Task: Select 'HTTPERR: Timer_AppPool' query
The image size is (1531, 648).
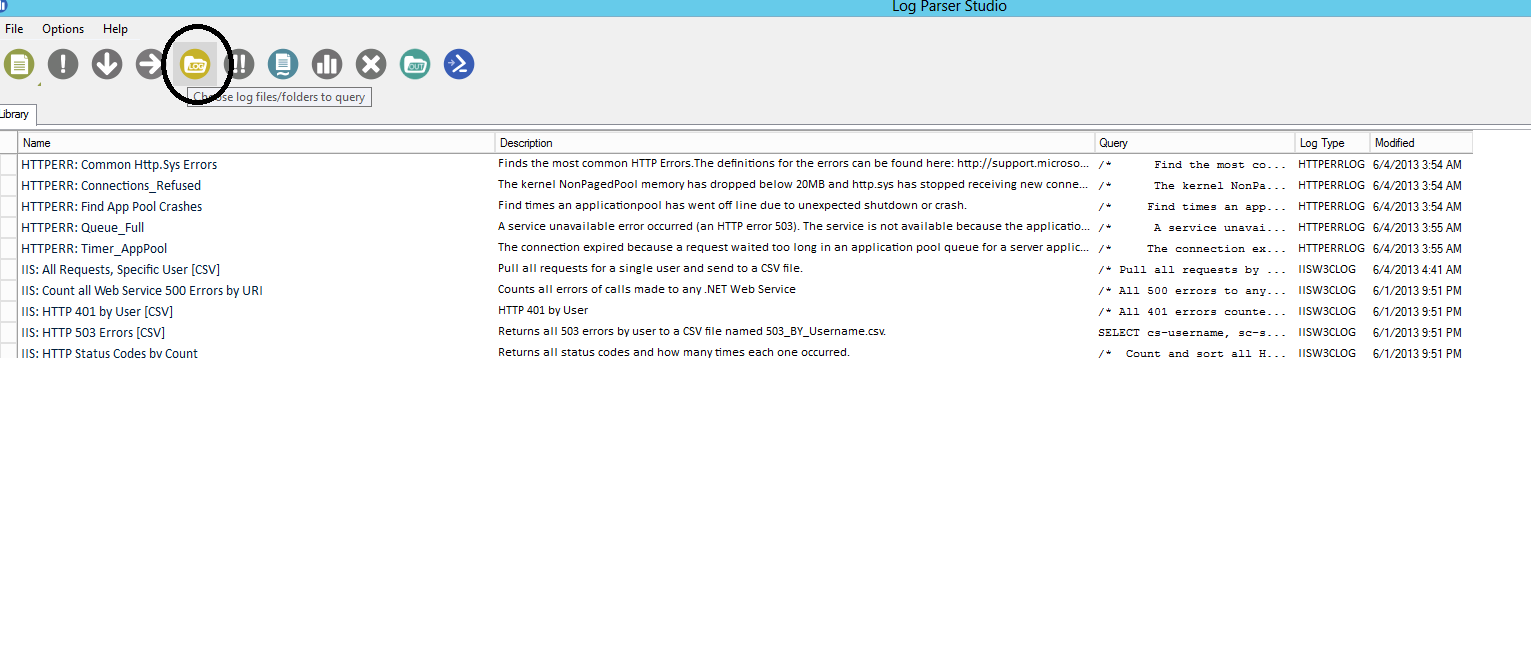Action: coord(94,249)
